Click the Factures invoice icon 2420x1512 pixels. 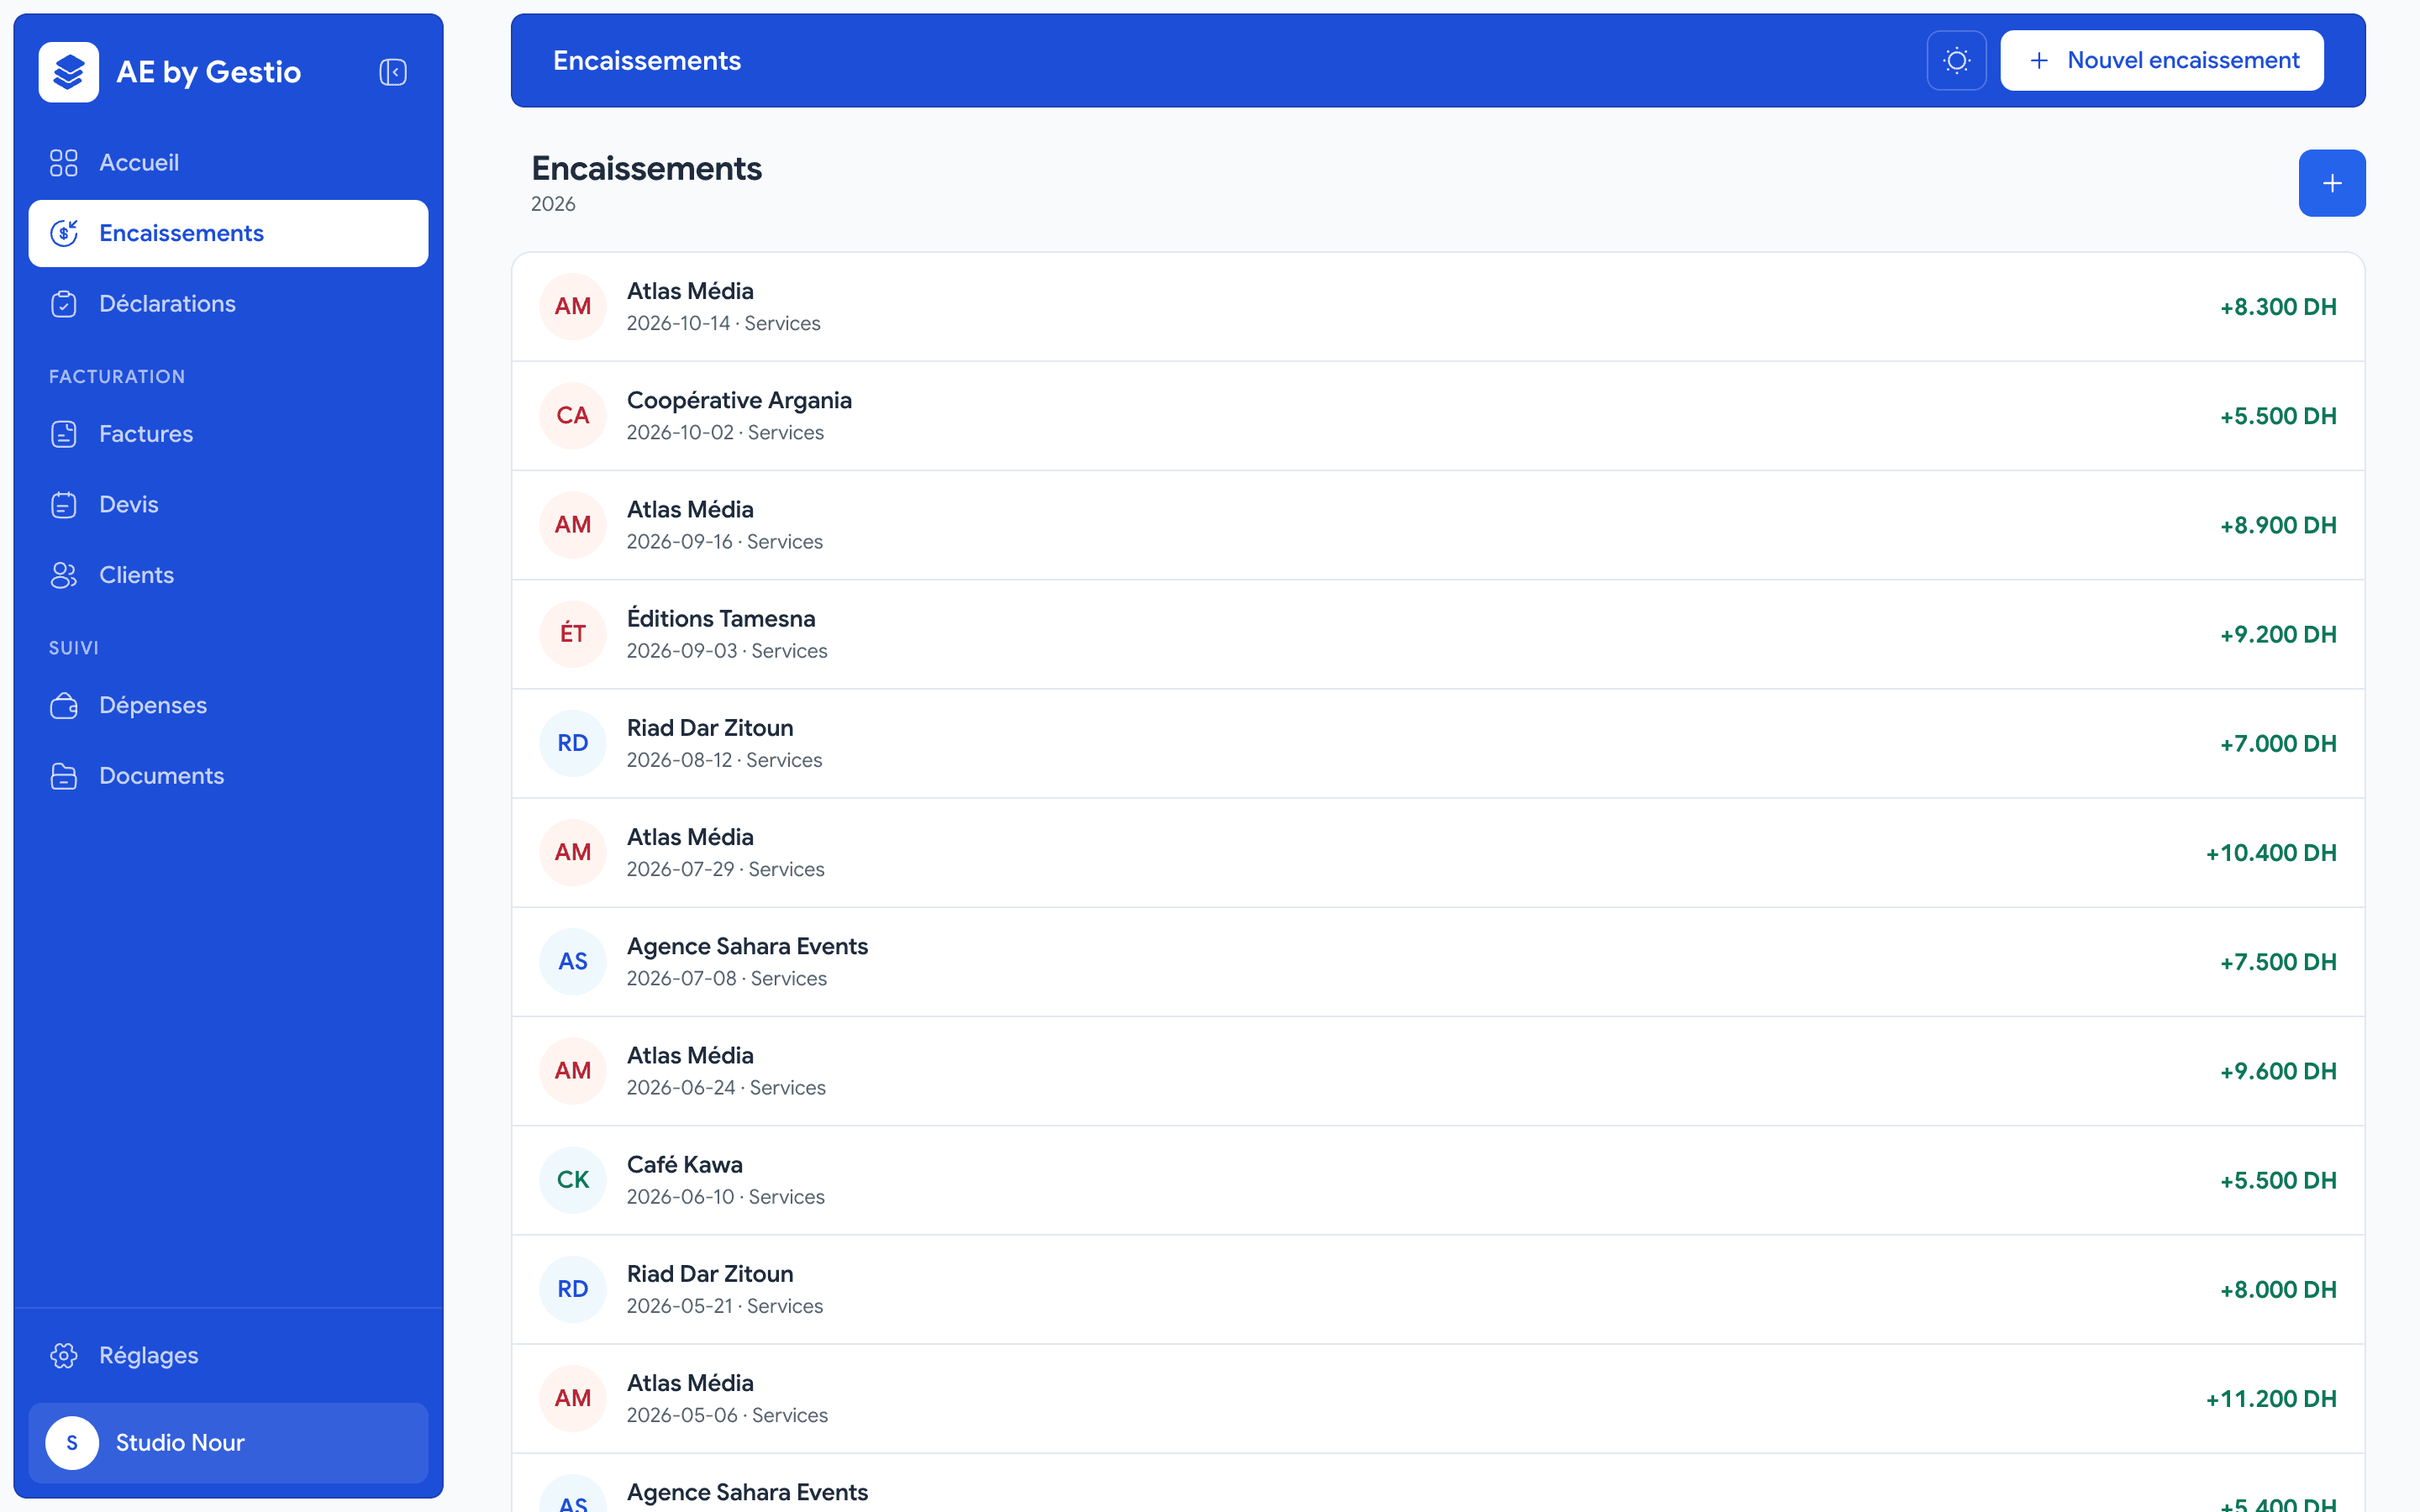64,434
